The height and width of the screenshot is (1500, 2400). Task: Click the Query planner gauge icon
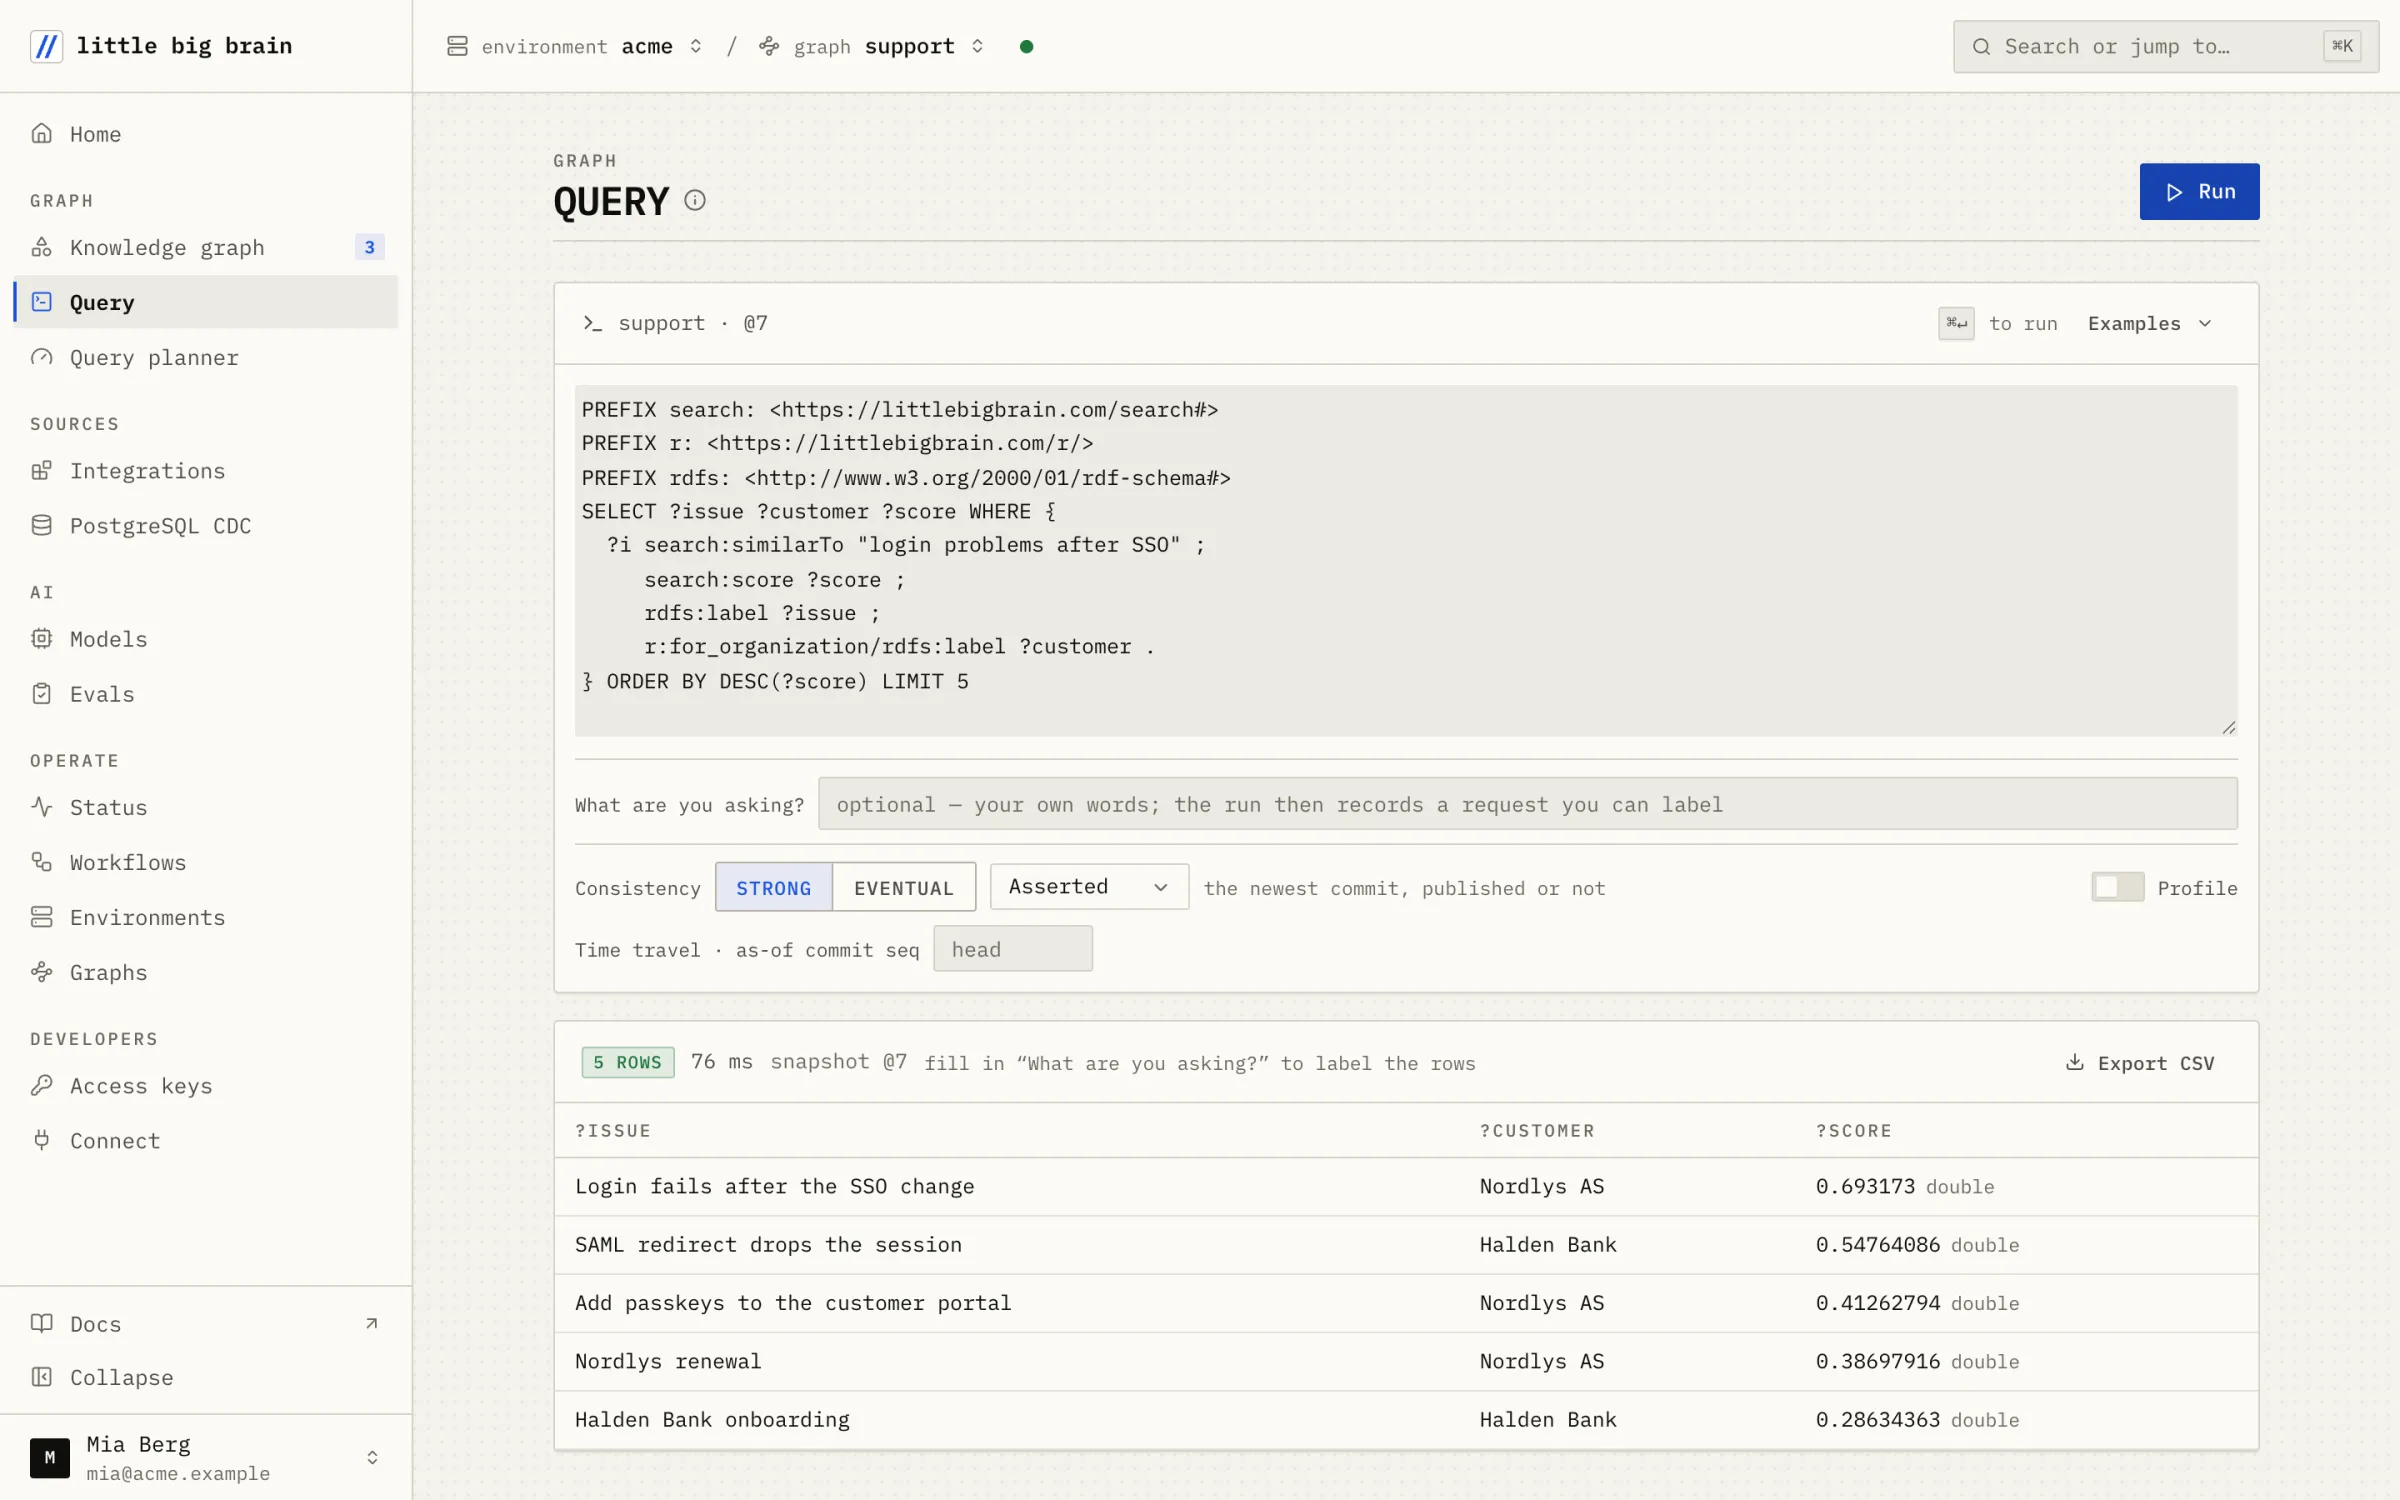tap(41, 357)
